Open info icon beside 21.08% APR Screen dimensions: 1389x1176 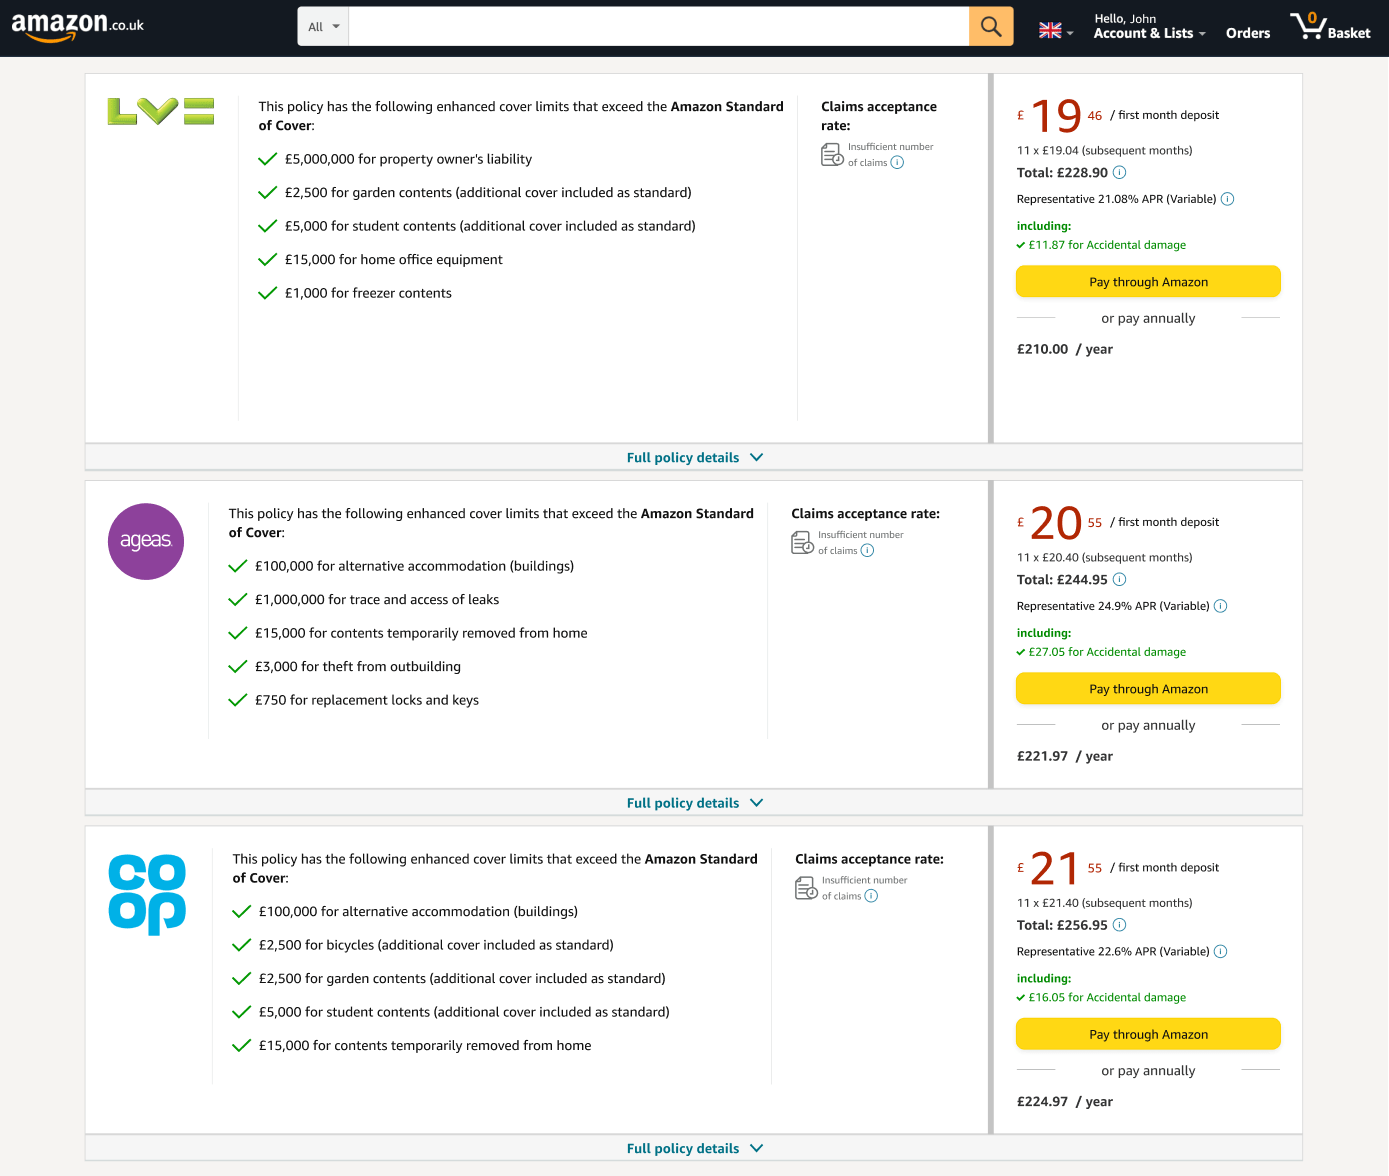tap(1227, 199)
